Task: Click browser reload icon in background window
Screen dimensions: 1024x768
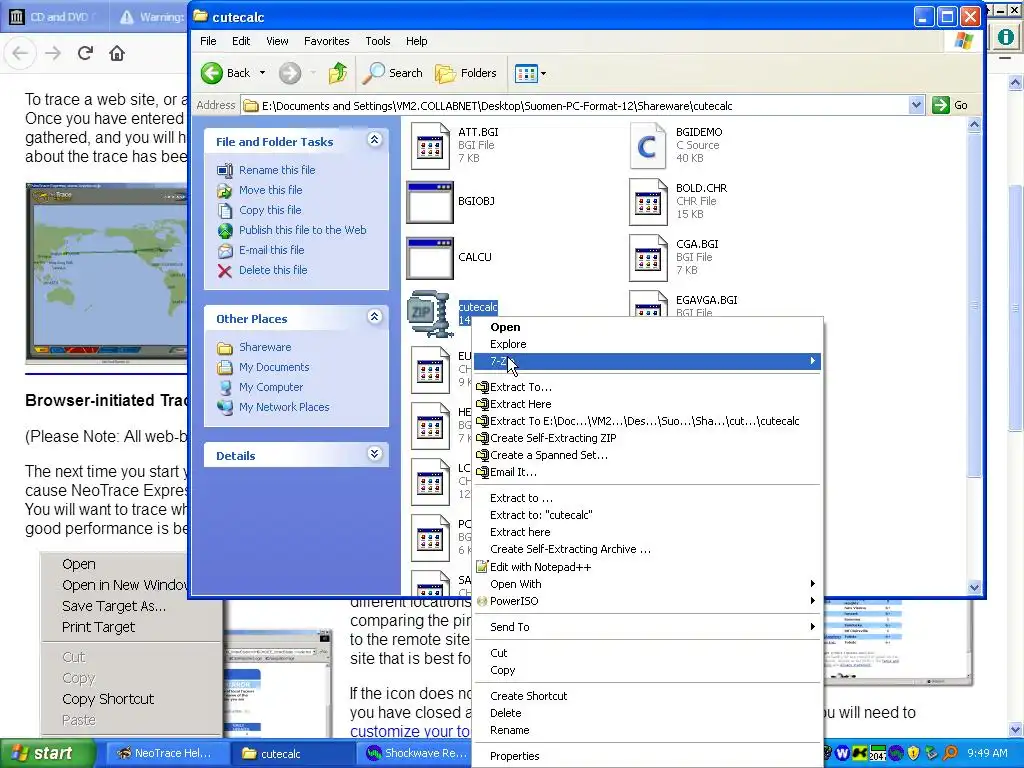Action: (x=86, y=53)
